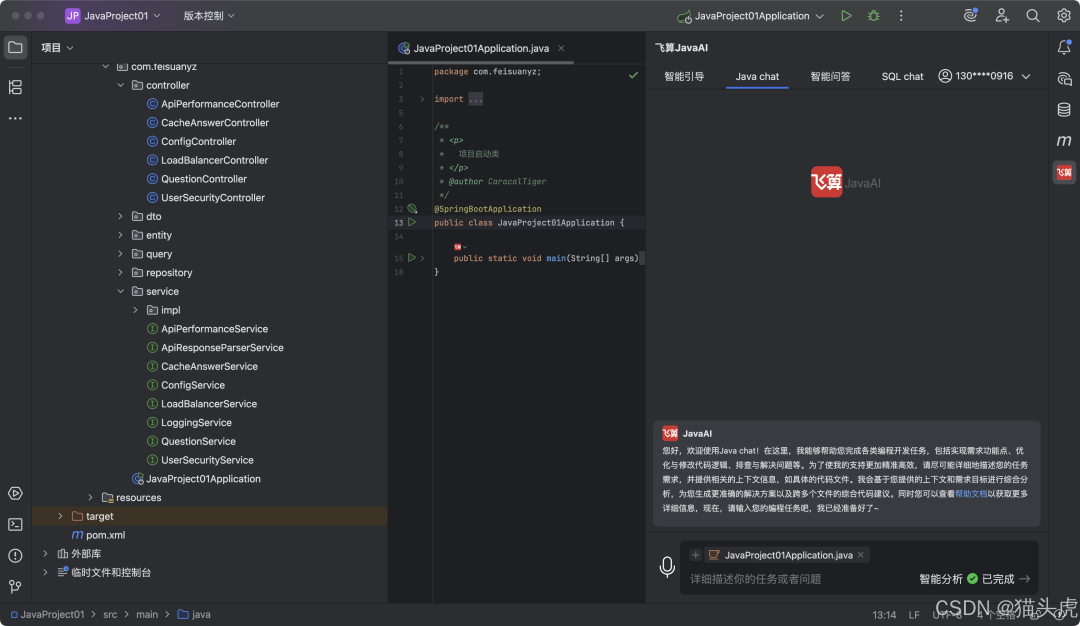Open account 130****0916 dropdown
Image resolution: width=1080 pixels, height=626 pixels.
click(984, 76)
